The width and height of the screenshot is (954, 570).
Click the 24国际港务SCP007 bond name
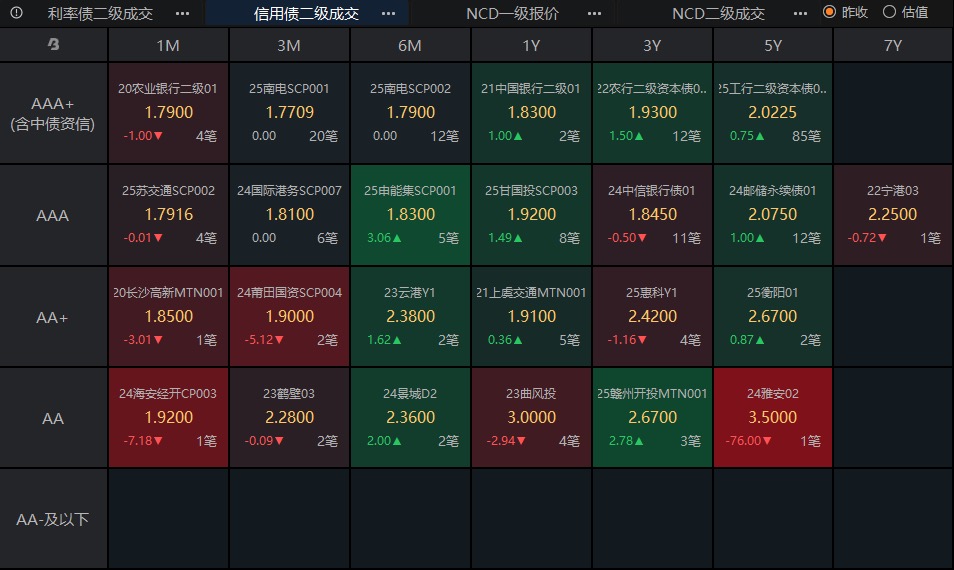(289, 191)
